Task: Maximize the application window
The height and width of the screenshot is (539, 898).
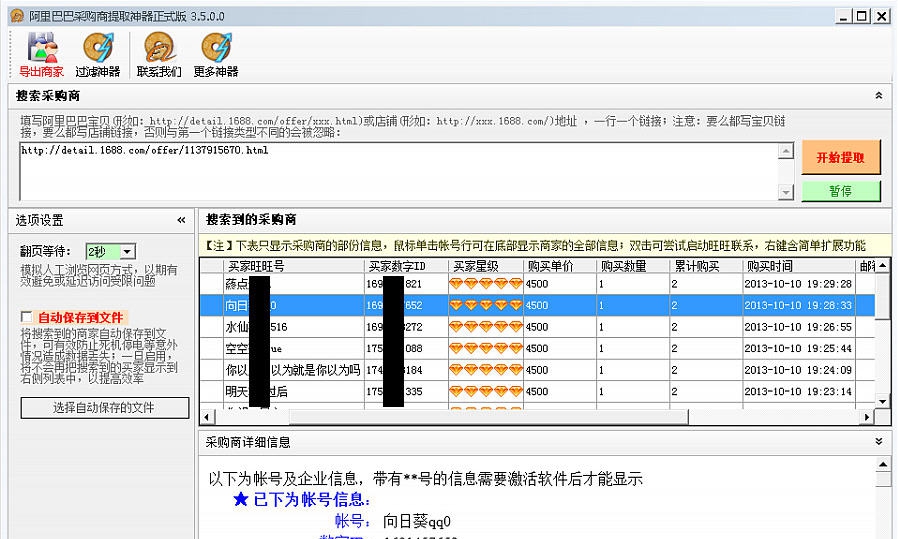Action: tap(861, 16)
